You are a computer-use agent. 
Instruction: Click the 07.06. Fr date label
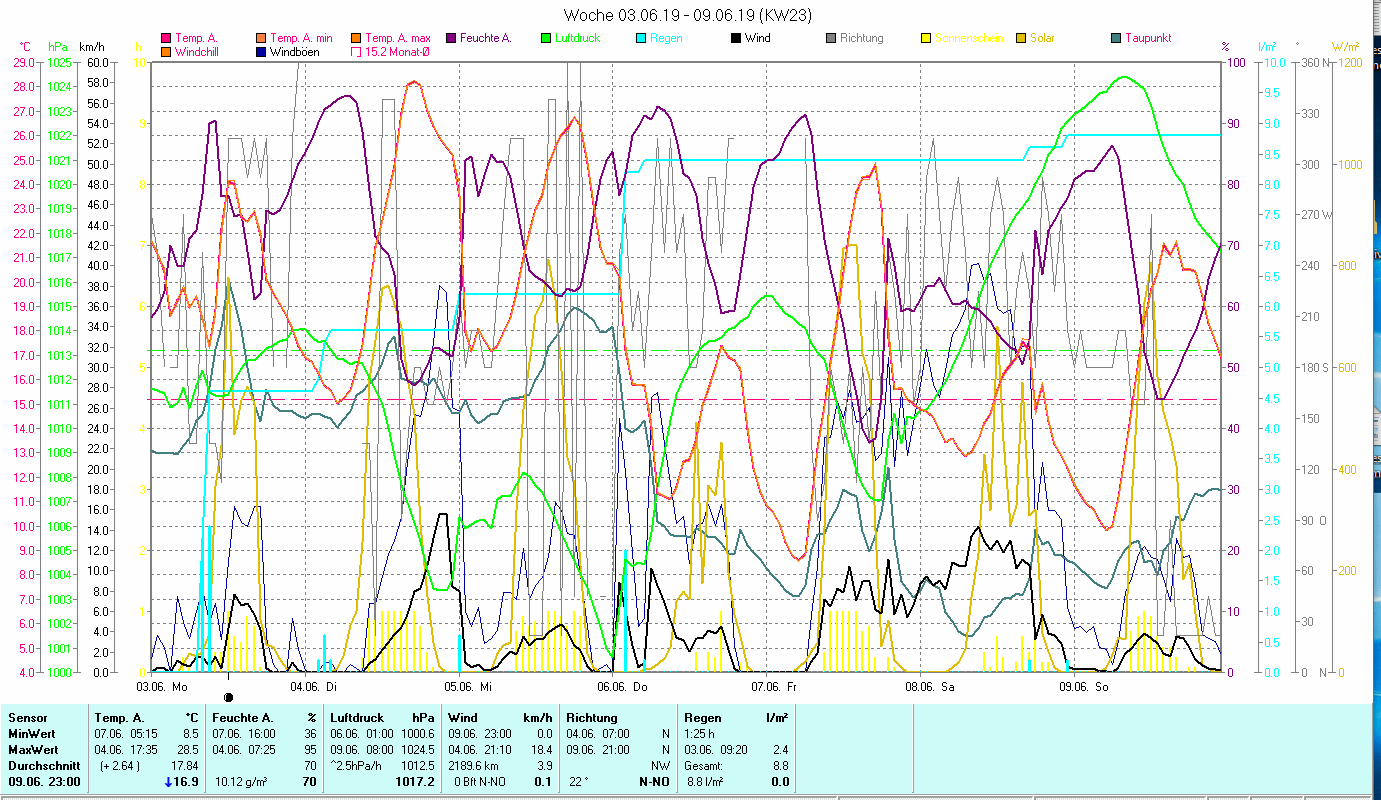coord(774,687)
